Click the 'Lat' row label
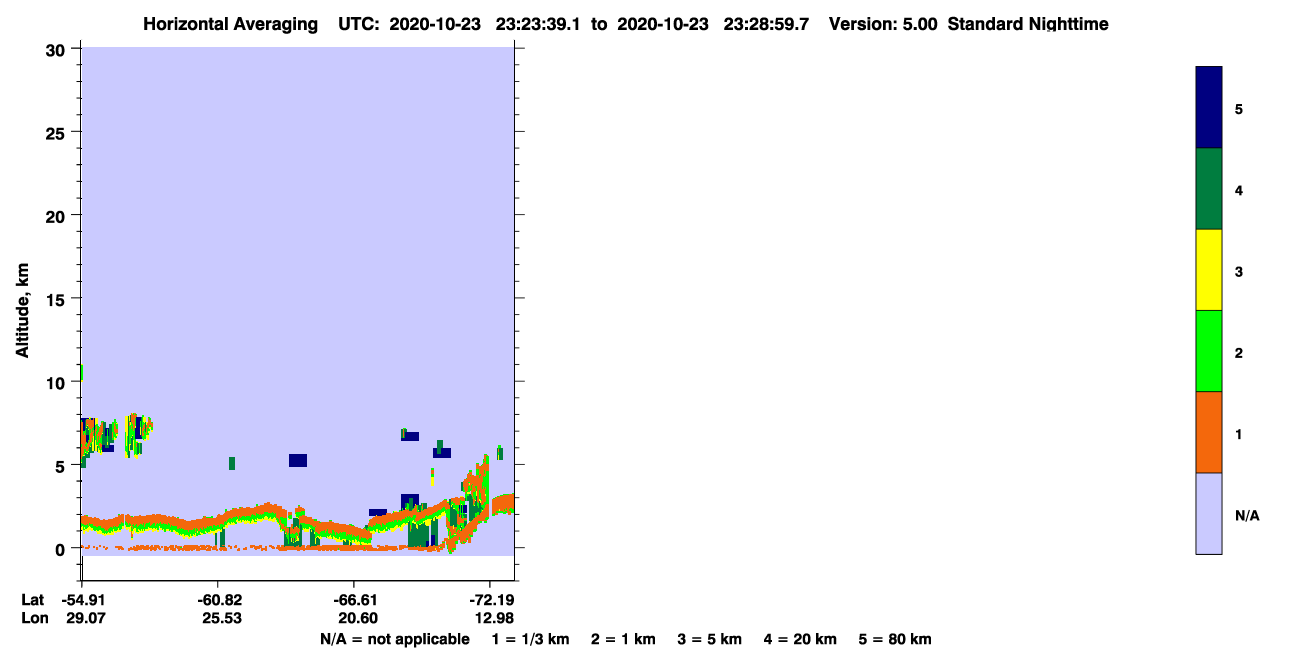1300x667 pixels. tap(32, 600)
